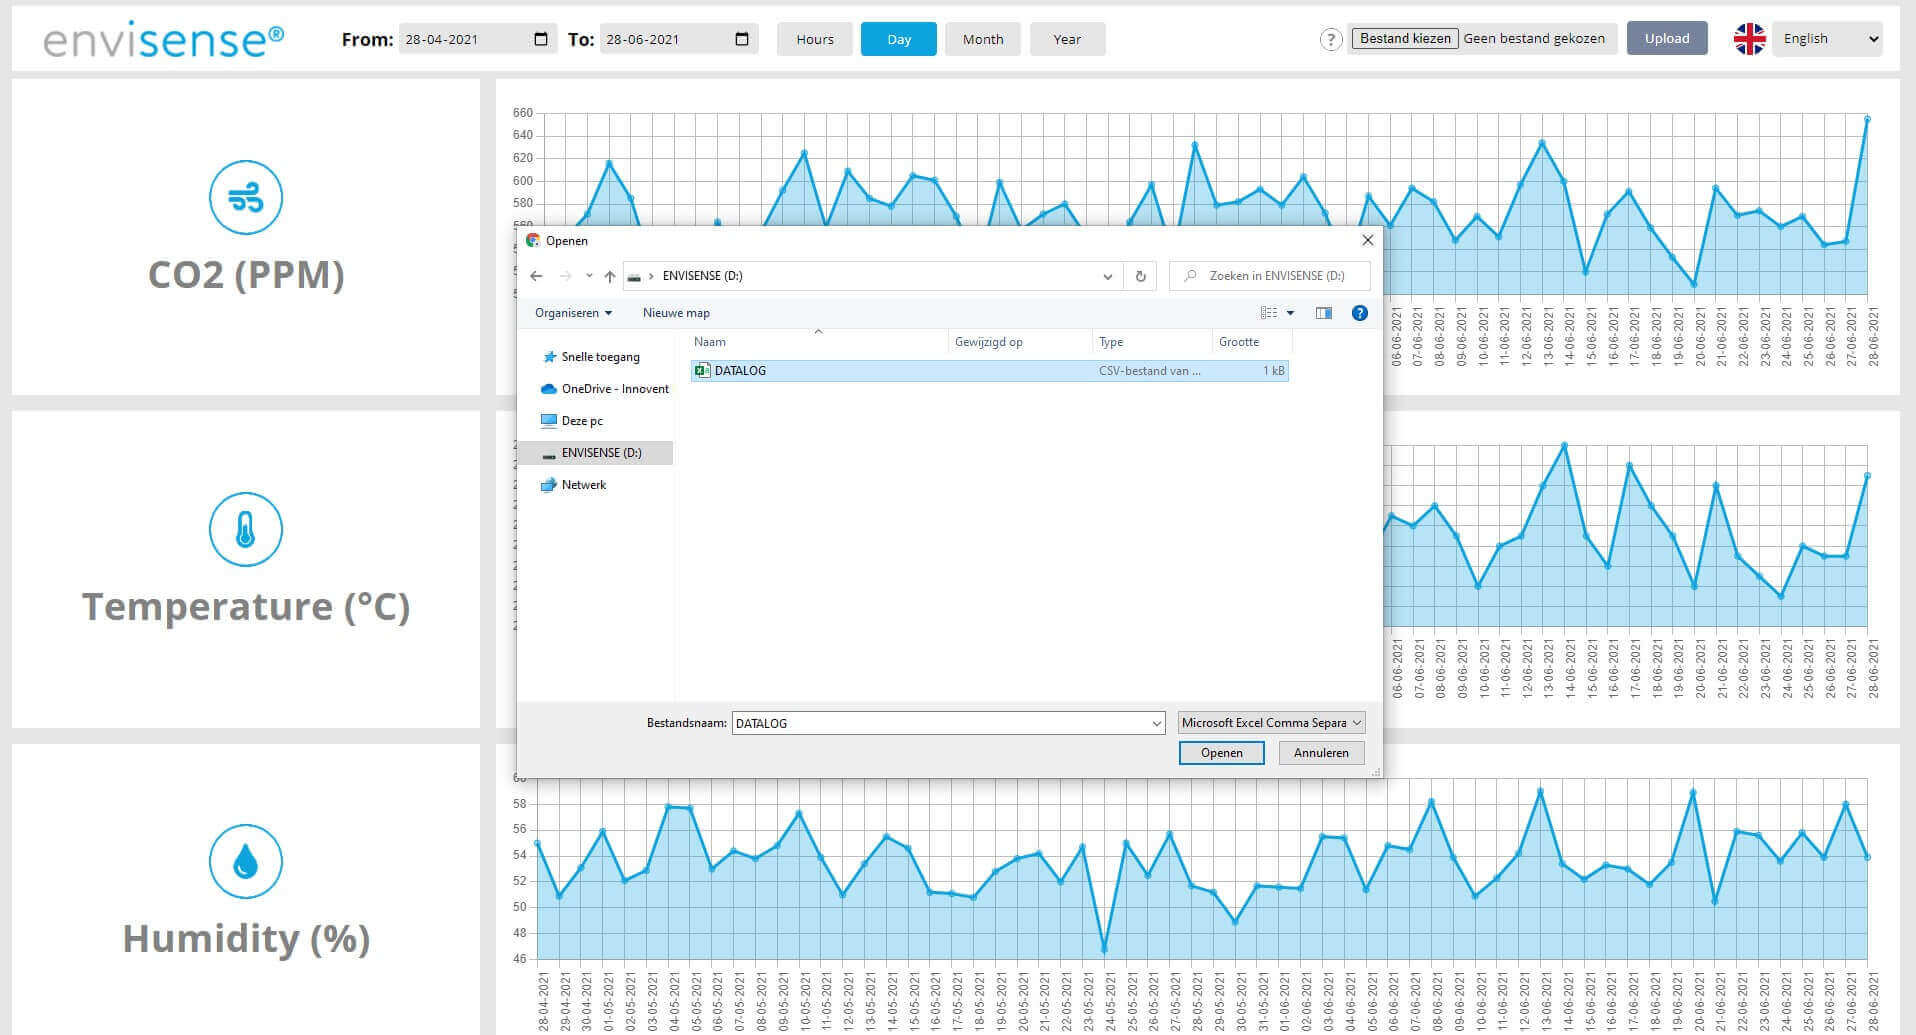Open the English language dropdown
Screen dimensions: 1916x1035
tap(1827, 39)
